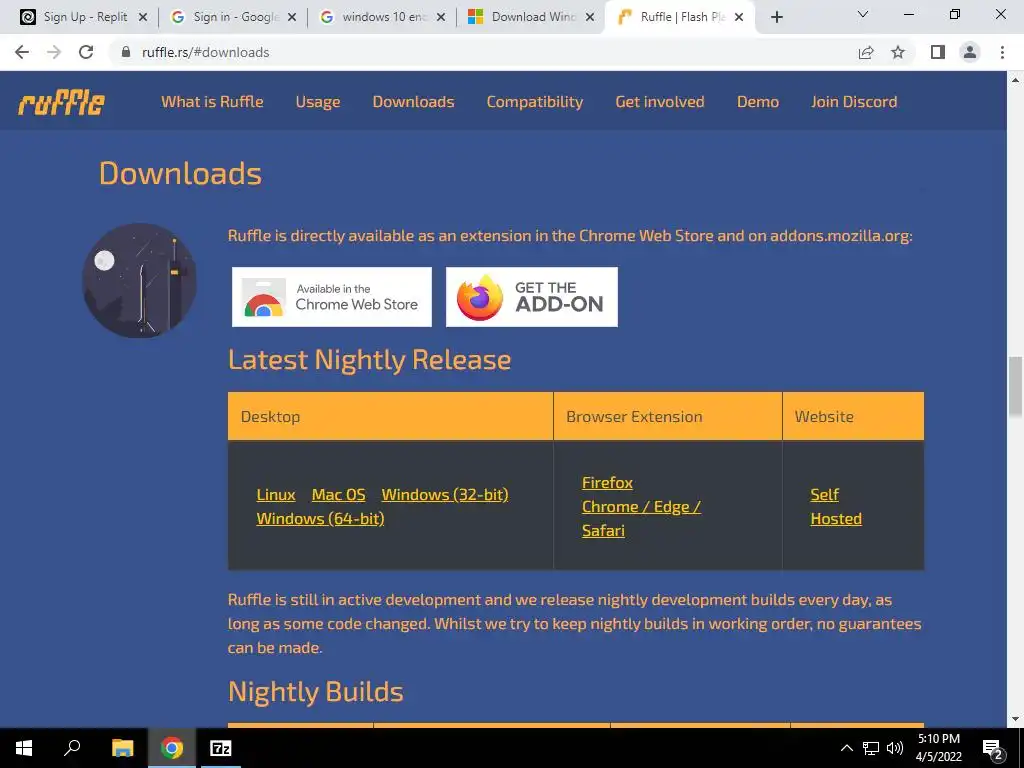Click the Latest Nightly Release heading

coord(370,360)
